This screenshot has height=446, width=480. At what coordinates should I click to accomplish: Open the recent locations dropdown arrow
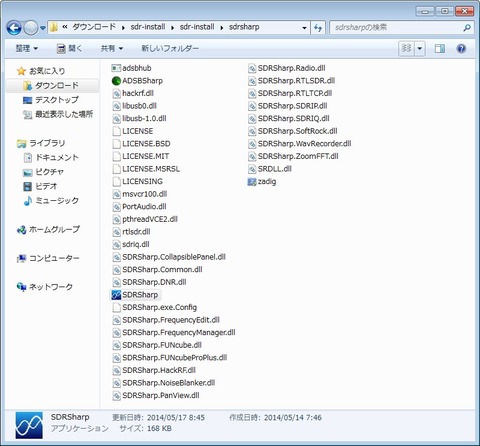coord(43,28)
